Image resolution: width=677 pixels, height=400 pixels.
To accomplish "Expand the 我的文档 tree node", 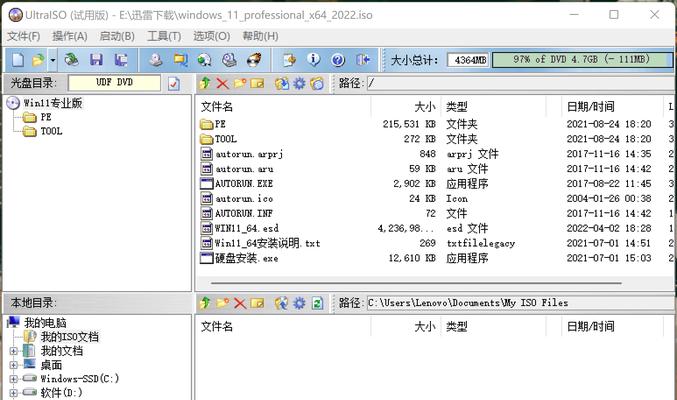I will (13, 351).
